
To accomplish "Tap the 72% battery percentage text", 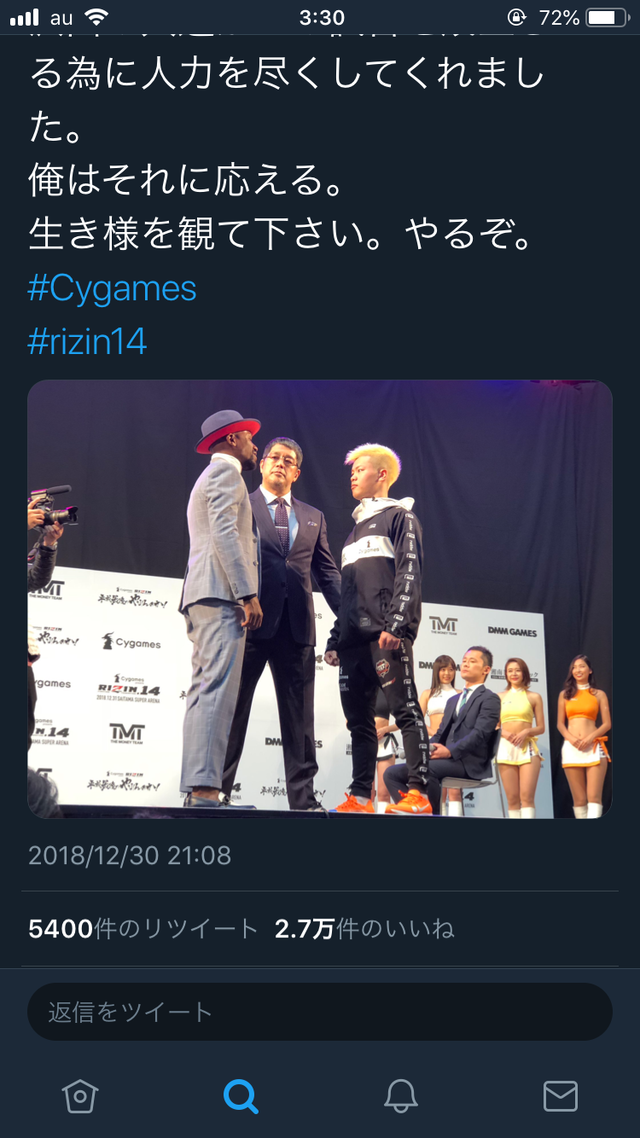I will point(559,17).
